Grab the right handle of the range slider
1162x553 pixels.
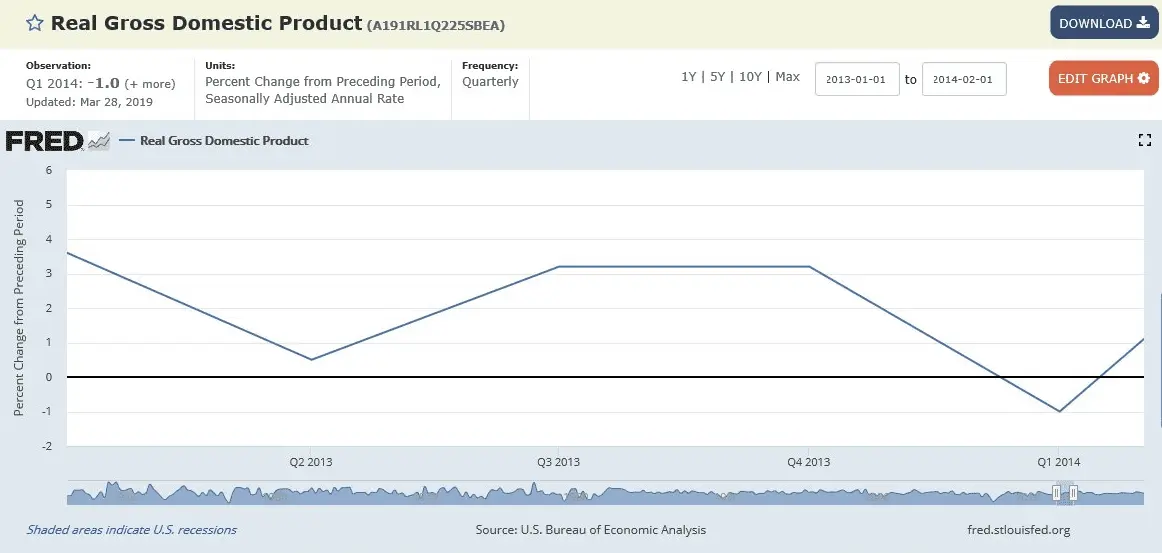click(x=1073, y=493)
